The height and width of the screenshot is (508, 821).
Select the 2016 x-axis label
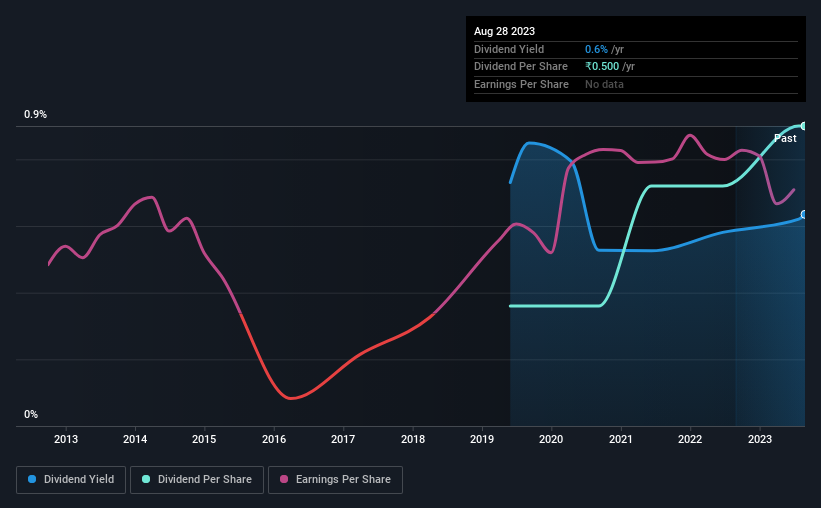coord(274,439)
